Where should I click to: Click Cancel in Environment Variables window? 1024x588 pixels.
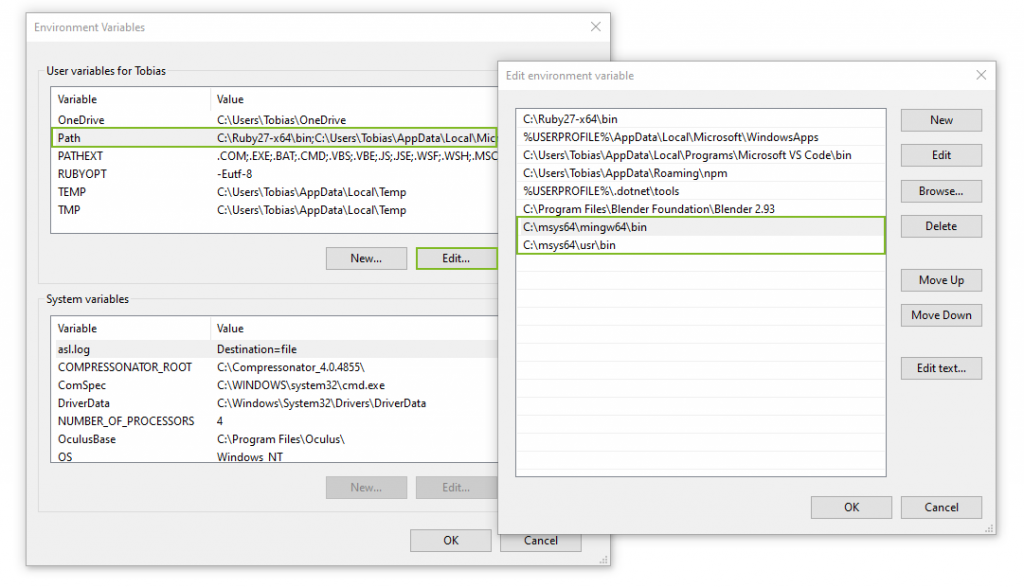[x=541, y=542]
